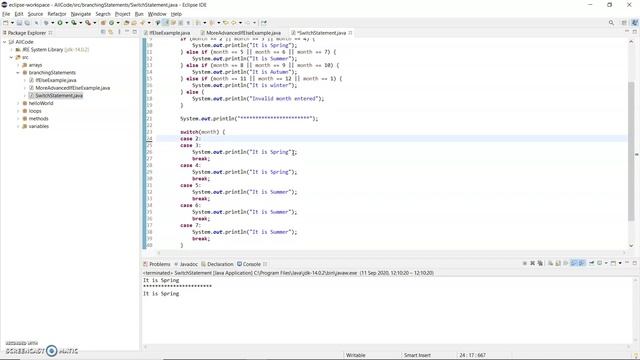640x360 pixels.
Task: Click the editor vertical scrollbar thumb
Action: click(x=631, y=151)
